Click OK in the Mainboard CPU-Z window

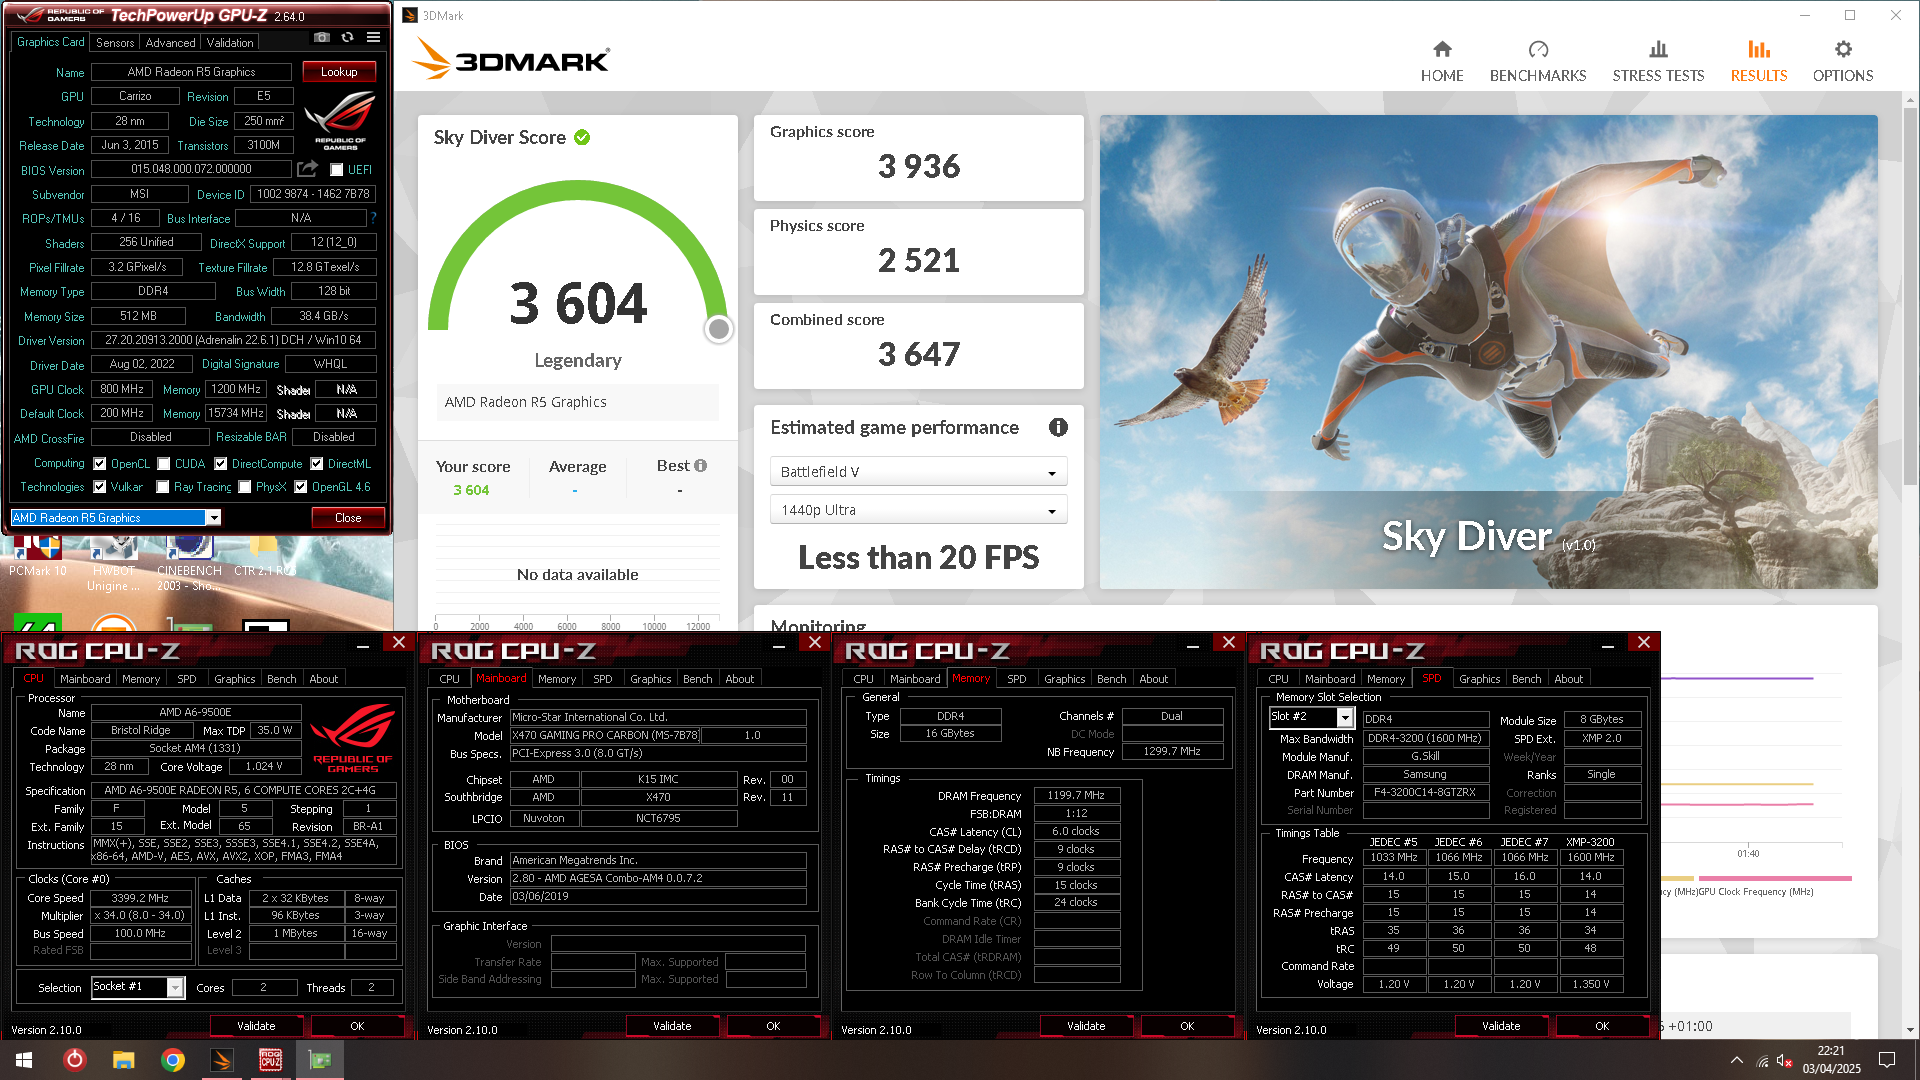[x=773, y=1026]
